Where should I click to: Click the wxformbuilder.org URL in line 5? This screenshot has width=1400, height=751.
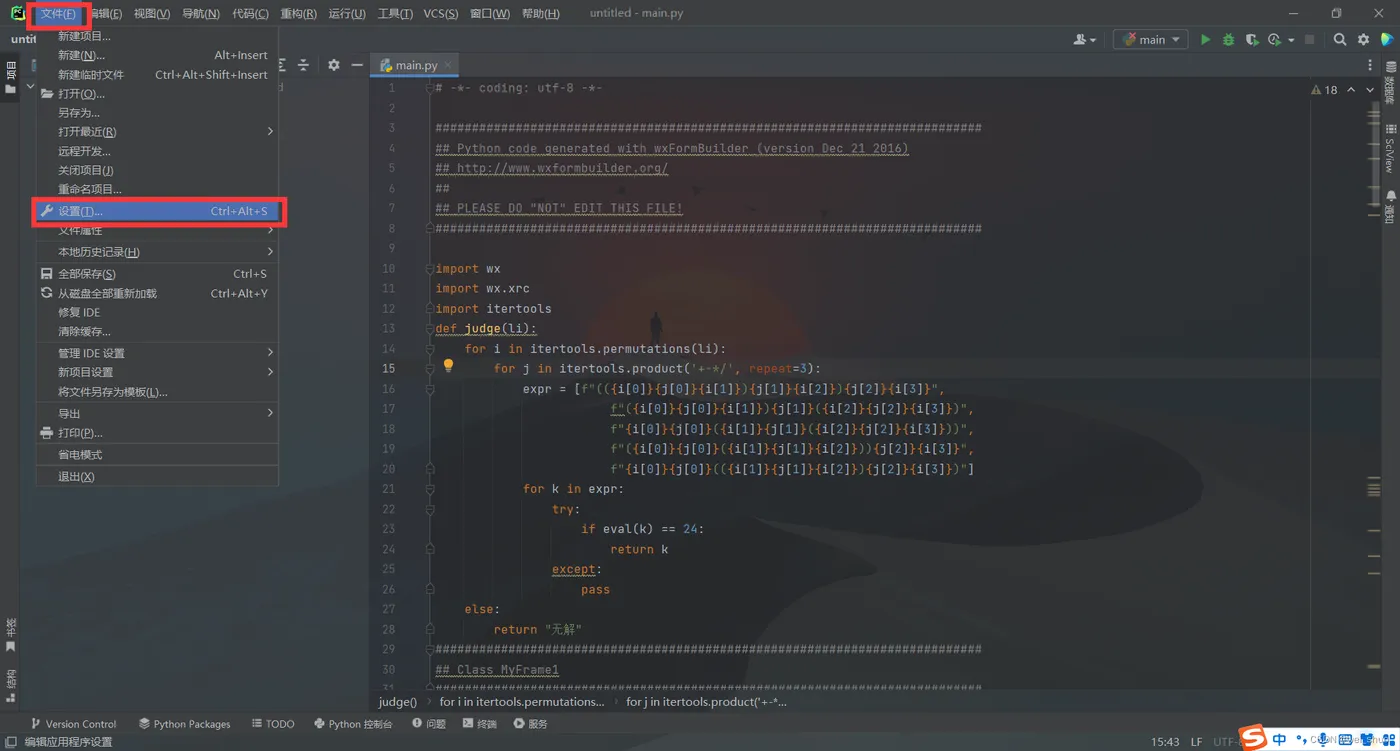[563, 168]
